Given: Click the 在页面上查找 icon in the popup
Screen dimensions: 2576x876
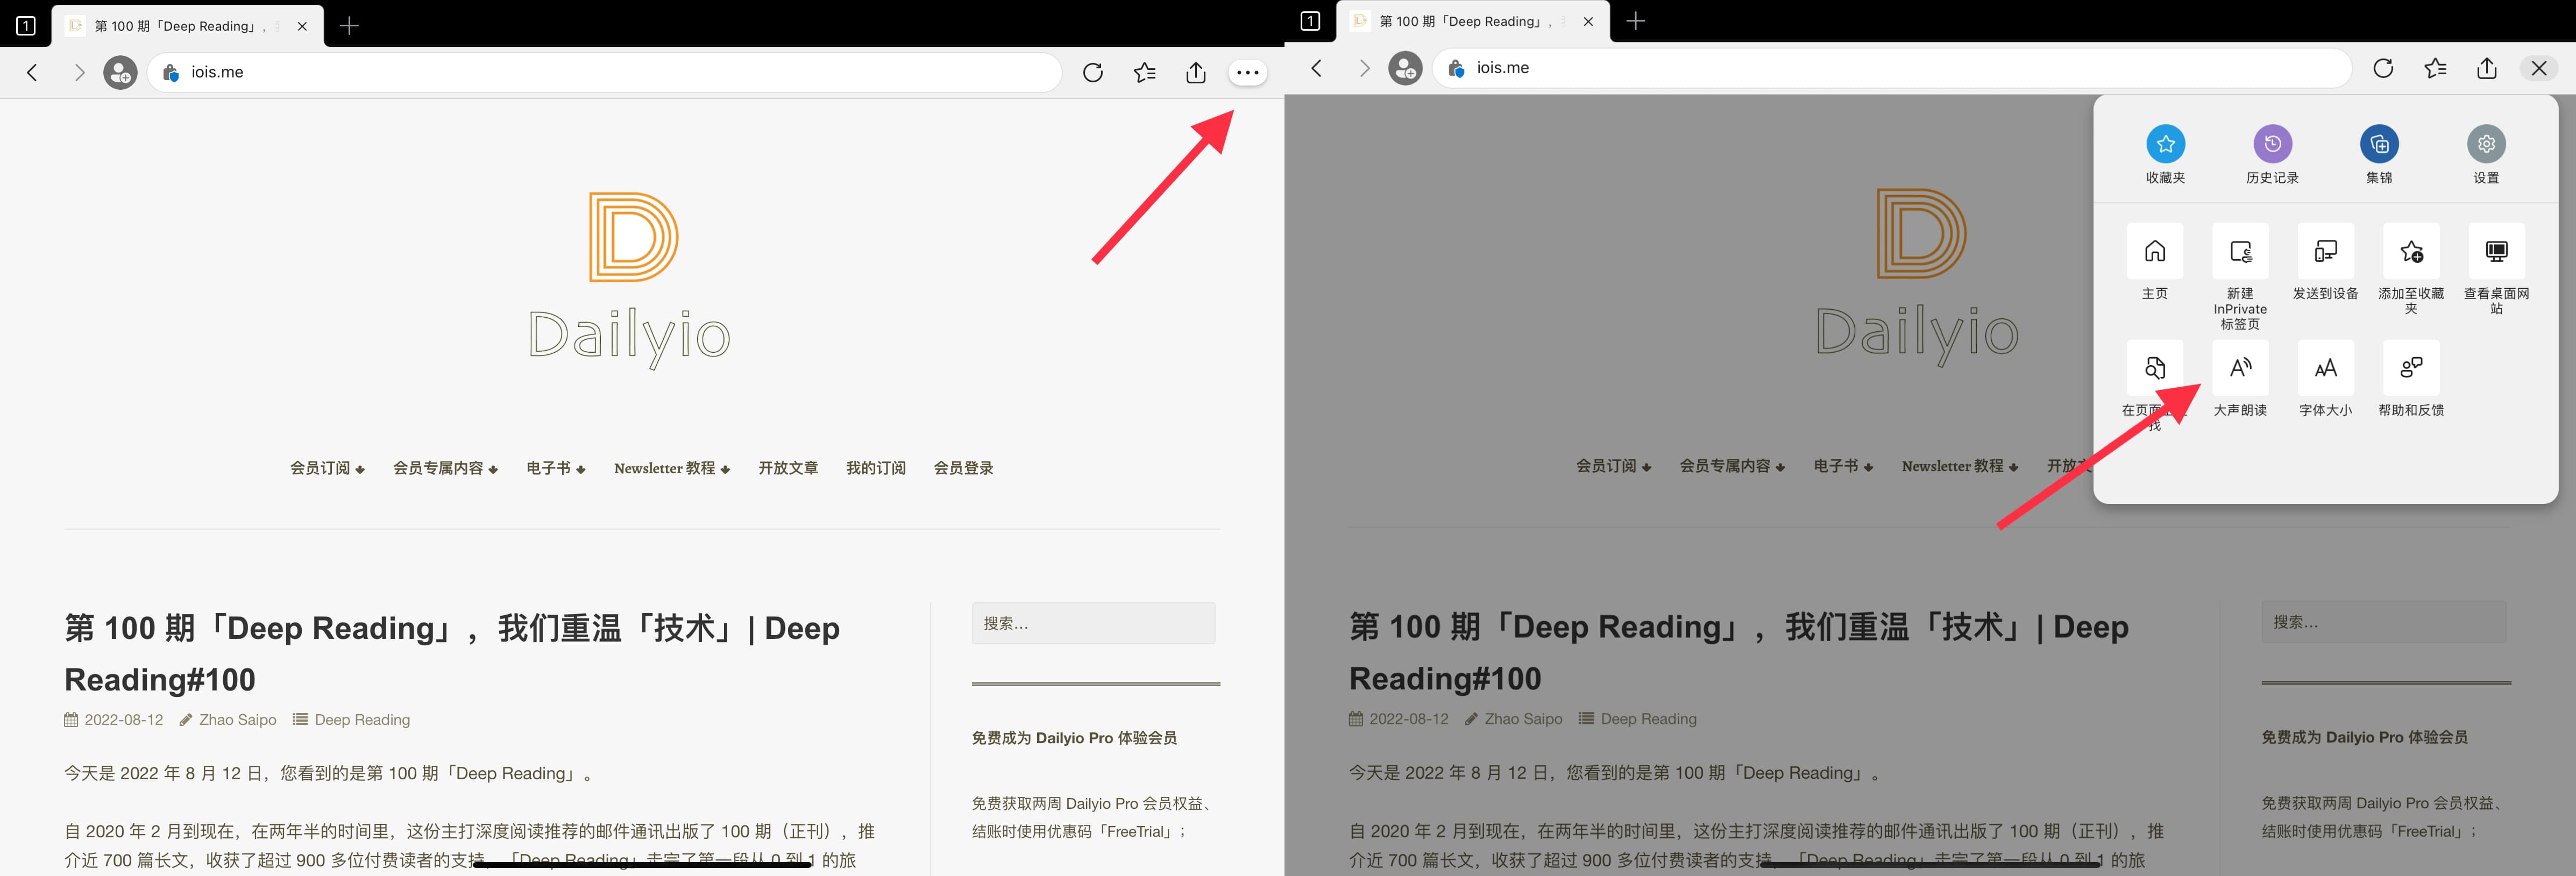Looking at the screenshot, I should tap(2155, 368).
